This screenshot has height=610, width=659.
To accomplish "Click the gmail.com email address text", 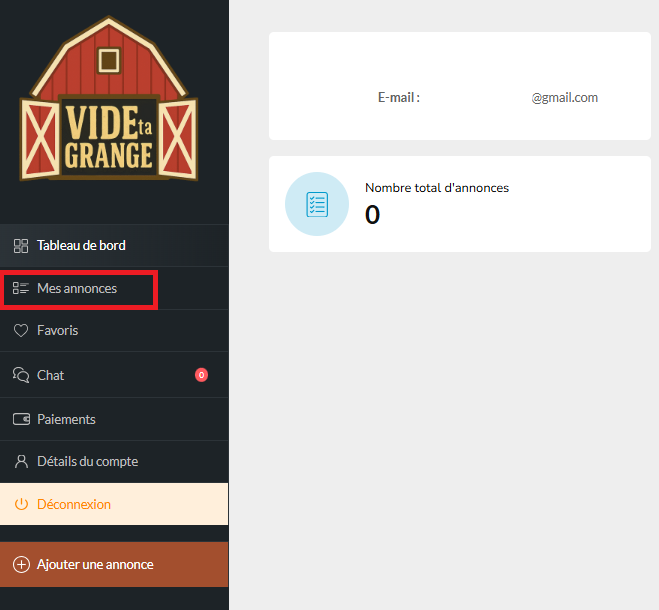I will (564, 98).
